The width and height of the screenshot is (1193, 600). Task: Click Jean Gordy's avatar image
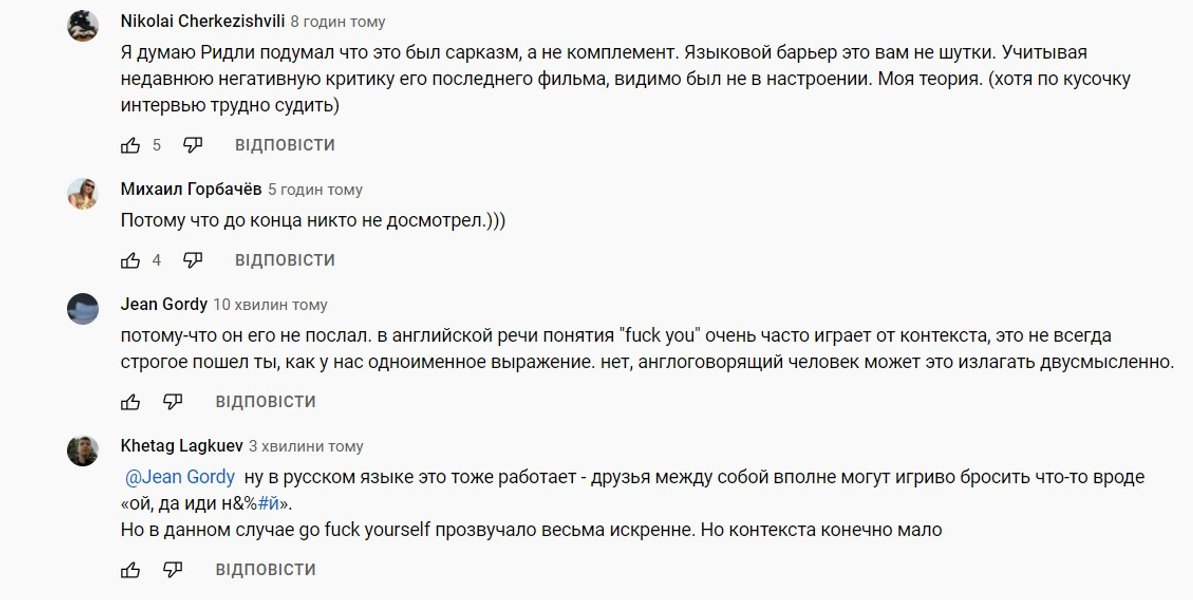tap(83, 309)
